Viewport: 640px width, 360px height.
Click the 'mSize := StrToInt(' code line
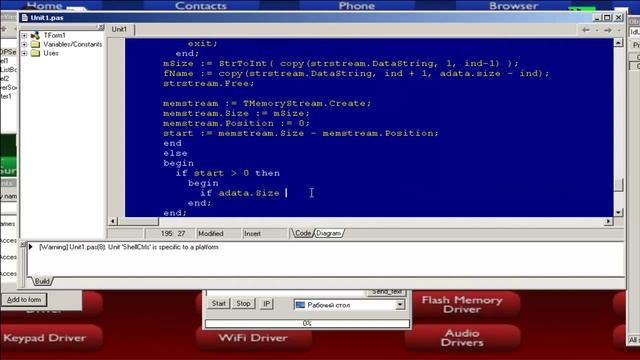[x=341, y=63]
